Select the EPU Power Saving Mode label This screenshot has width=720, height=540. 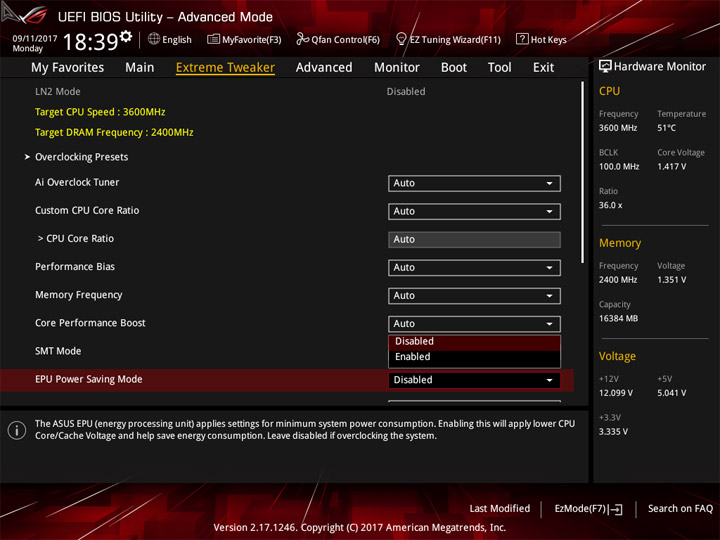point(89,379)
